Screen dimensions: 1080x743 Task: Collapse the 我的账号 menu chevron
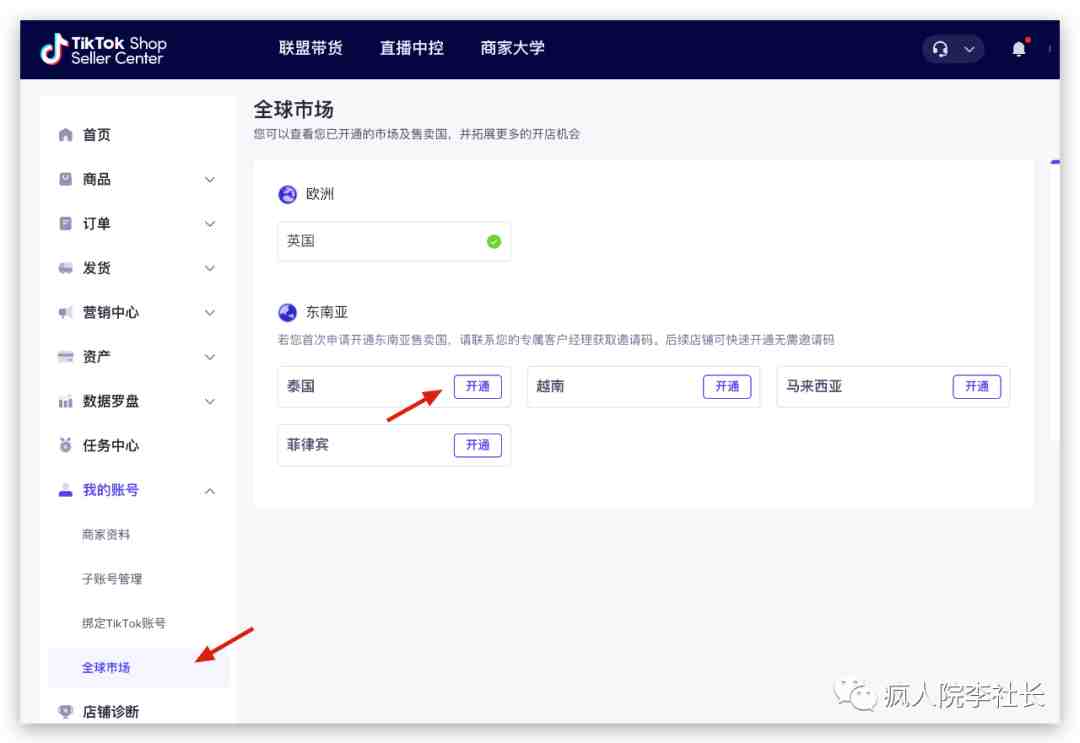click(210, 491)
